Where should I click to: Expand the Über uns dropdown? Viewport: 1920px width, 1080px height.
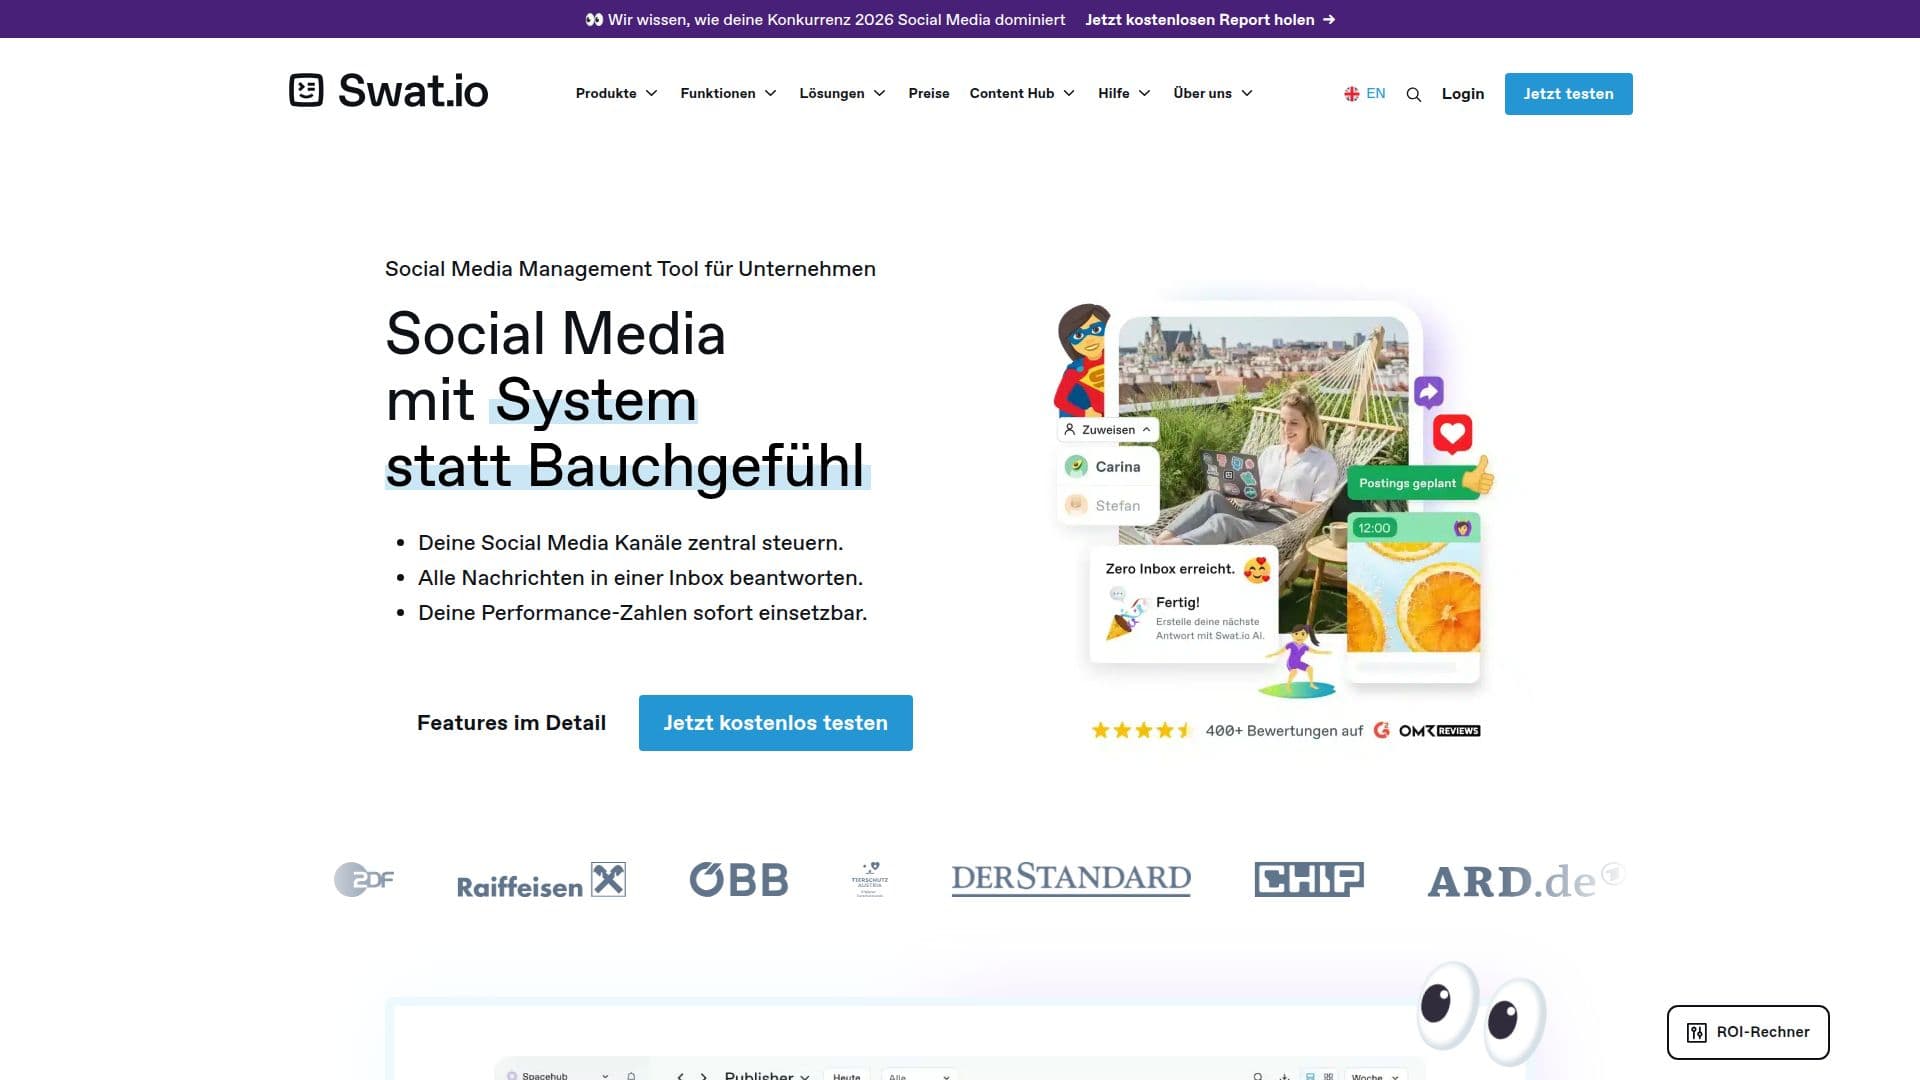1213,93
